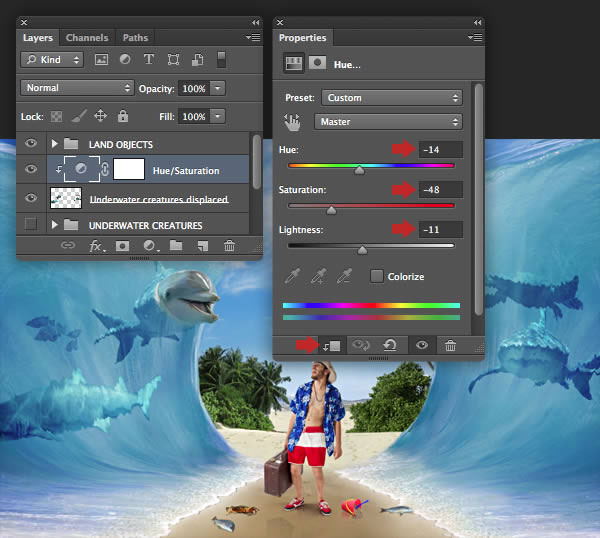This screenshot has height=538, width=600.
Task: Open the Normal blend mode dropdown
Action: tap(77, 88)
